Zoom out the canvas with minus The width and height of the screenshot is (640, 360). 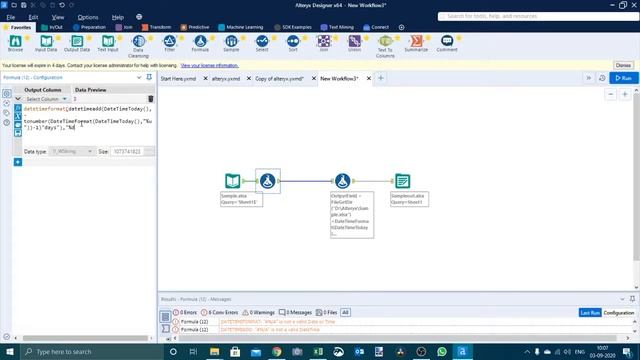pyautogui.click(x=611, y=94)
